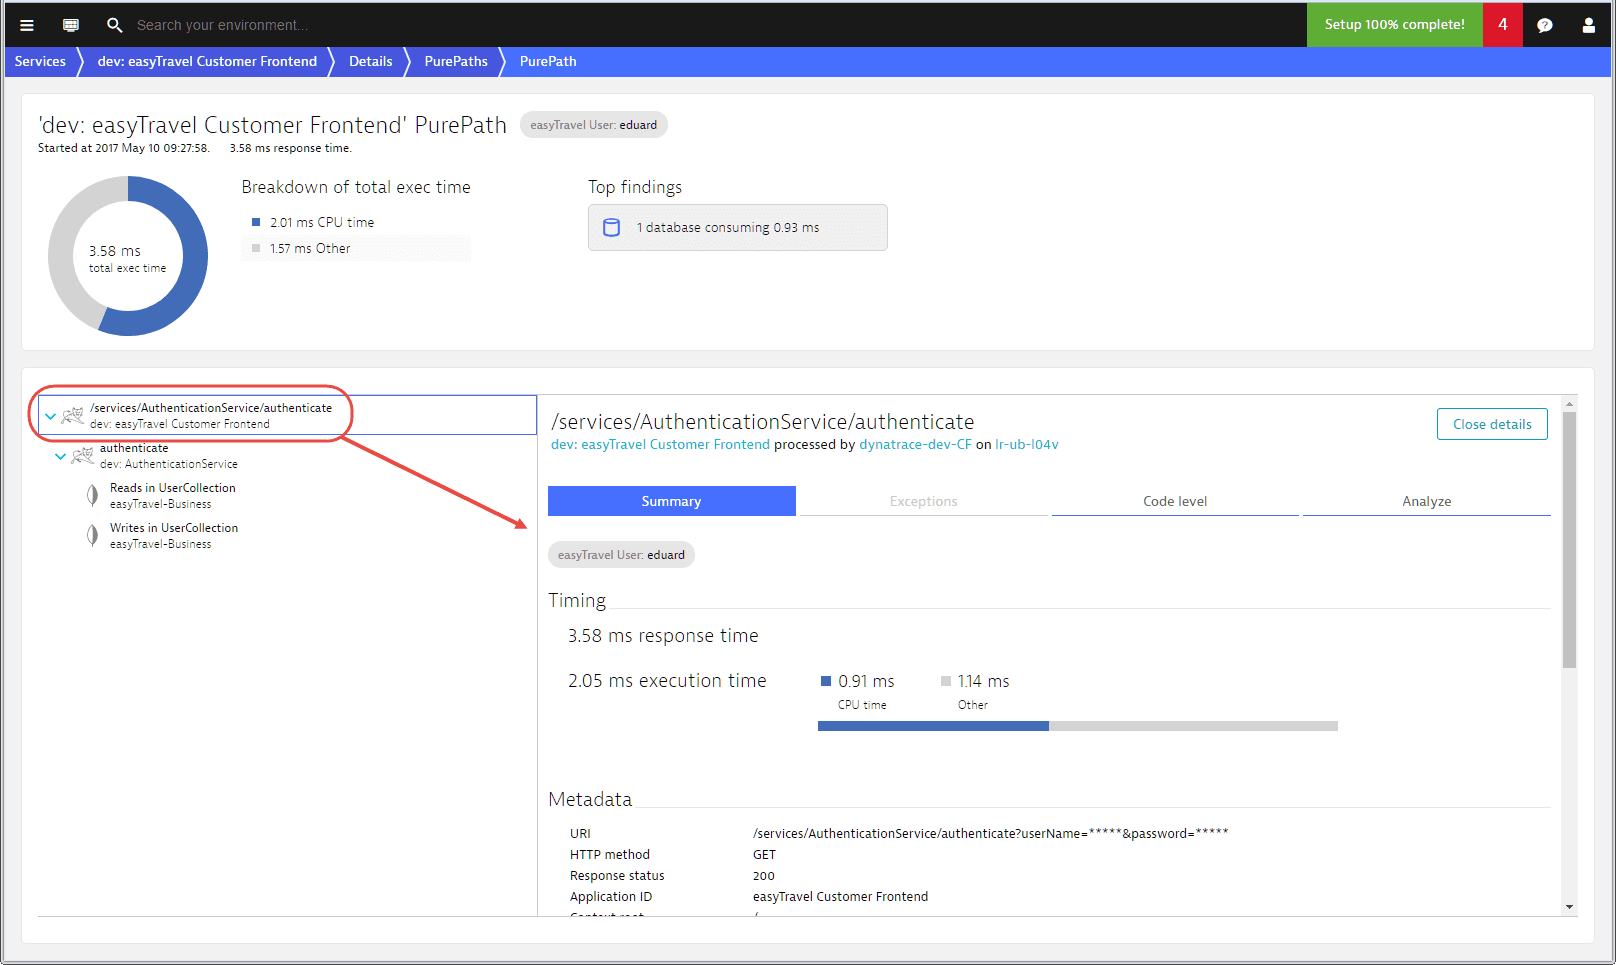Click Application ID value easyTravel Customer Frontend
This screenshot has height=965, width=1616.
point(840,897)
